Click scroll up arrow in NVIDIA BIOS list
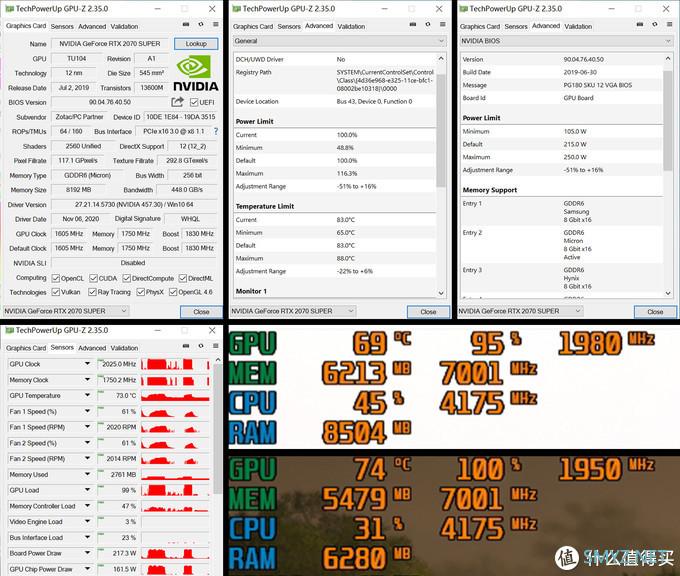Viewport: 680px width, 576px height. pos(668,58)
